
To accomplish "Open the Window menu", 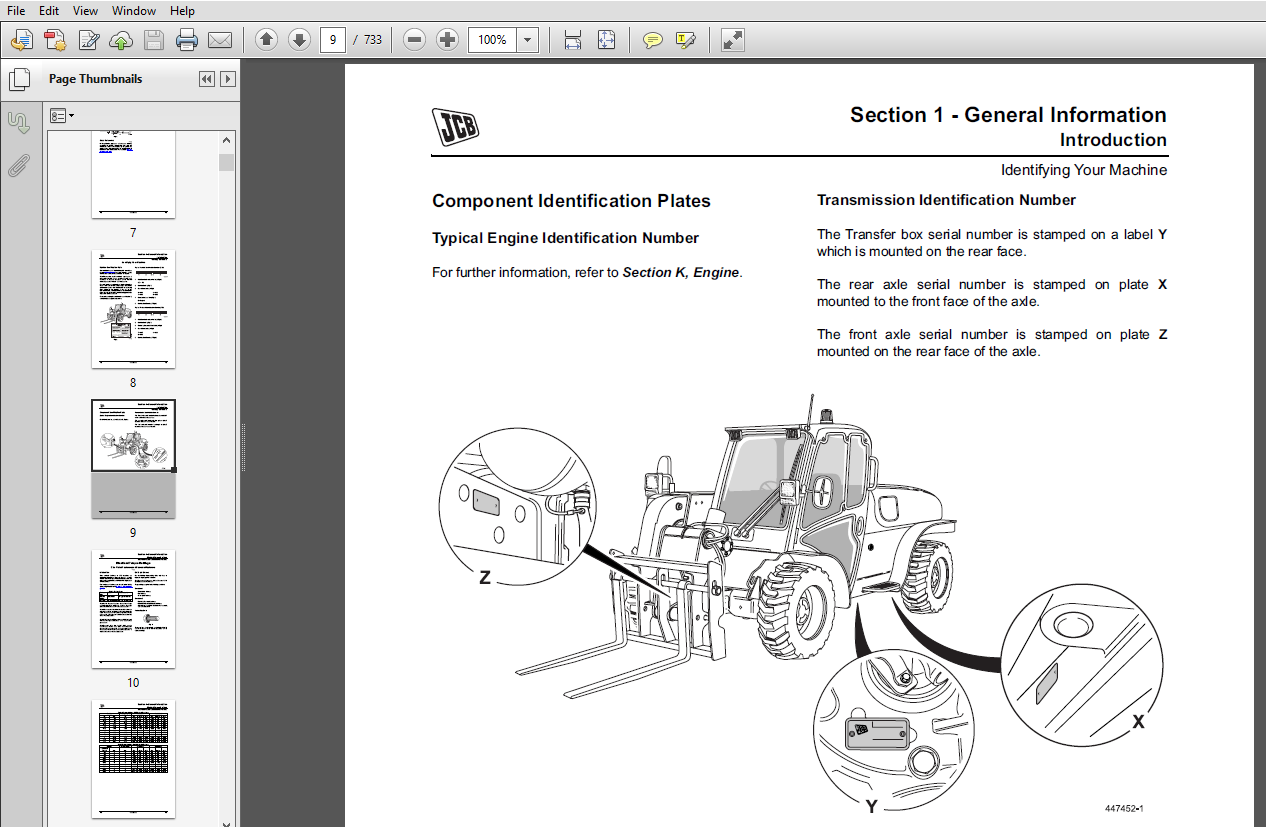I will (x=134, y=10).
